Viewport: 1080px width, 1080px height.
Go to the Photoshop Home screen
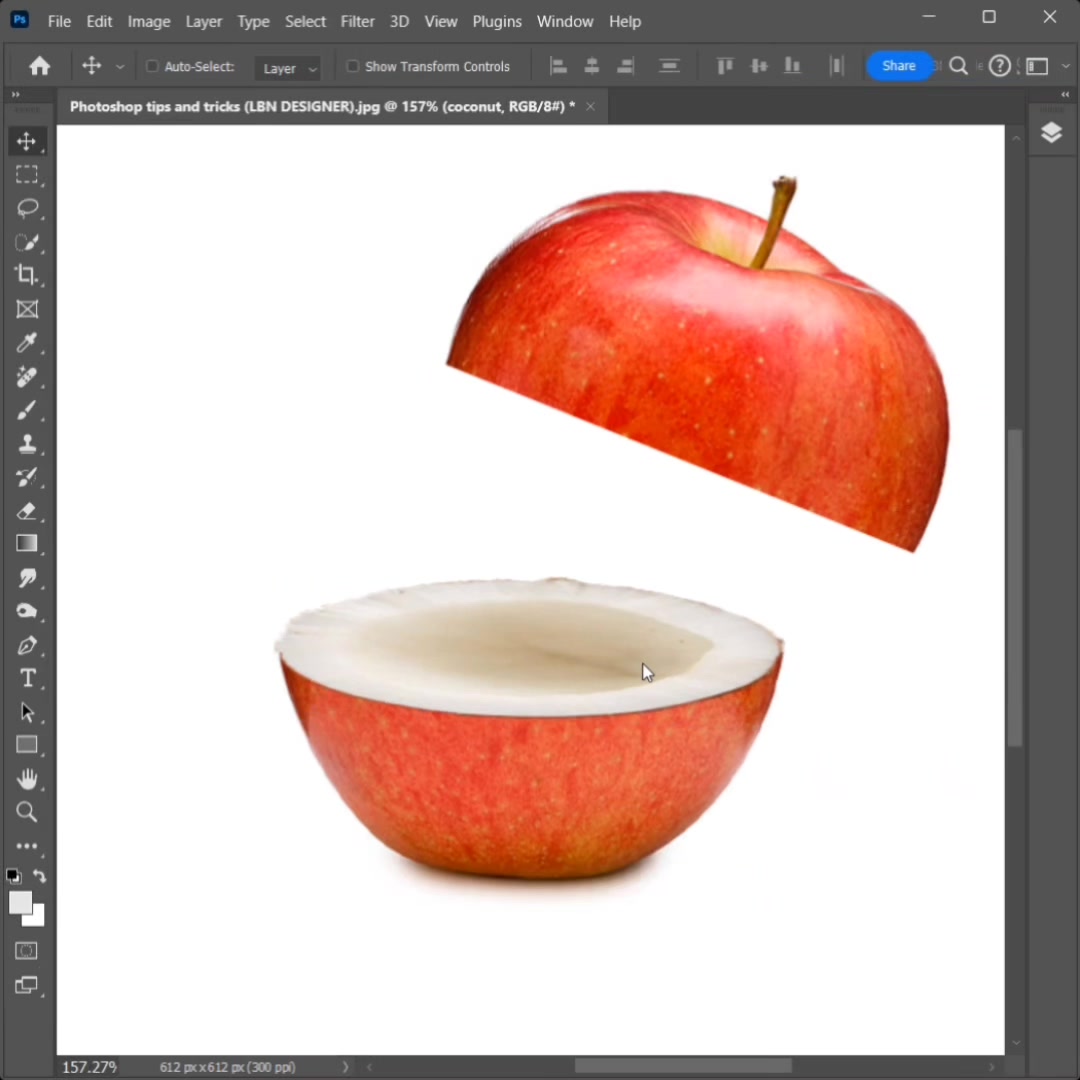click(x=40, y=66)
